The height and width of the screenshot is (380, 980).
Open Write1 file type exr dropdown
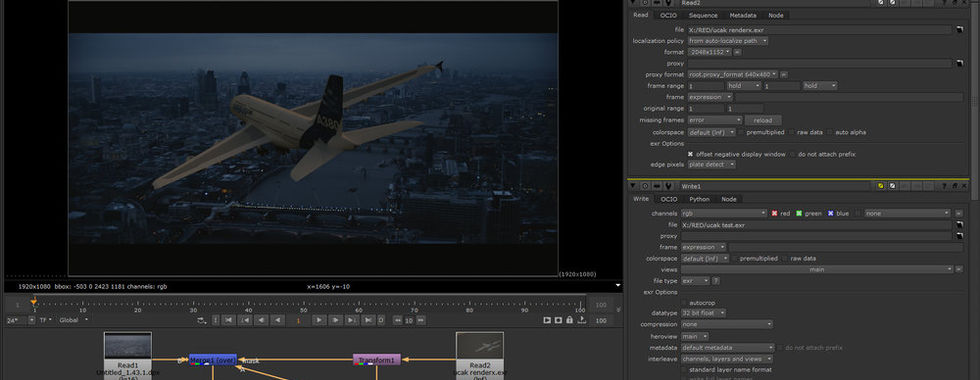click(x=695, y=281)
